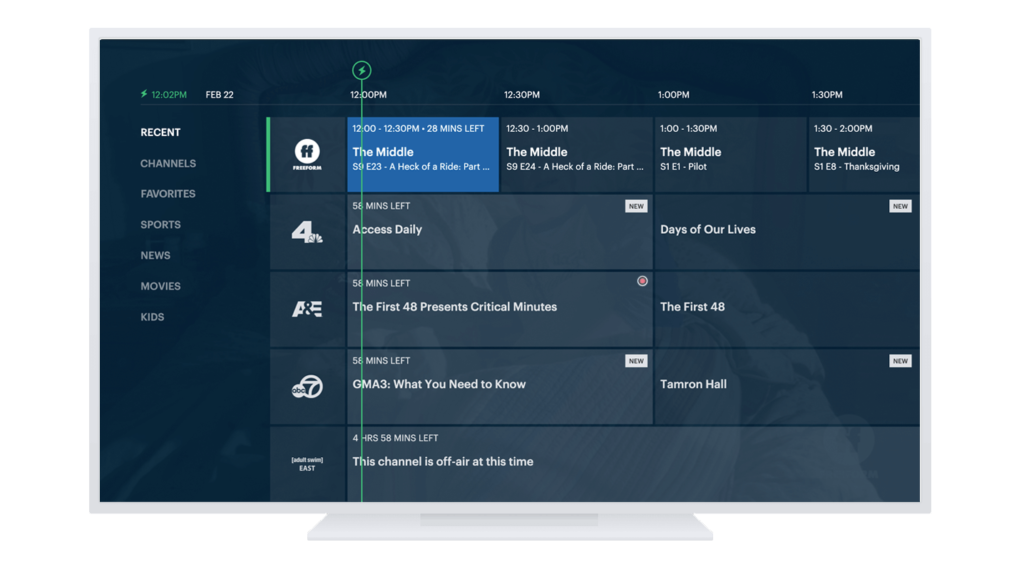The height and width of the screenshot is (567, 1024).
Task: Switch to the Channels category
Action: [168, 164]
